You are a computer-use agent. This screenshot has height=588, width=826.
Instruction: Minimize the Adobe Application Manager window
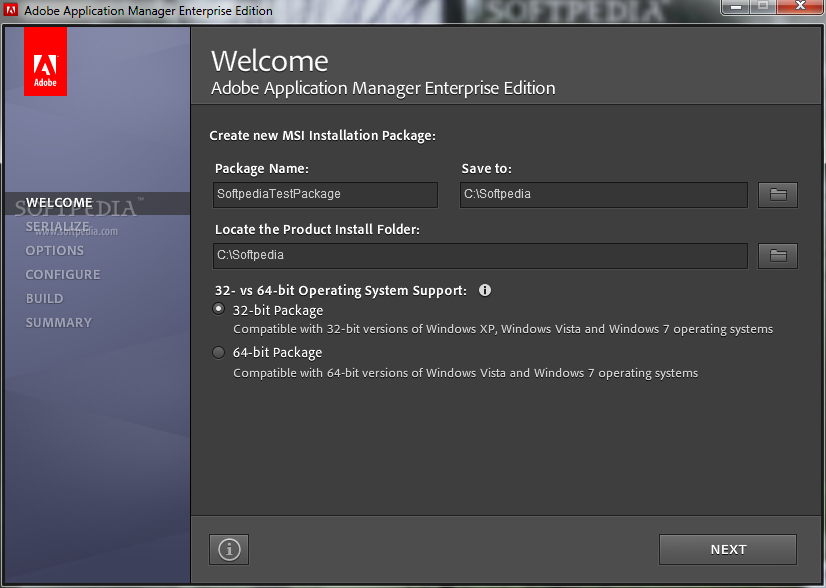coord(736,7)
